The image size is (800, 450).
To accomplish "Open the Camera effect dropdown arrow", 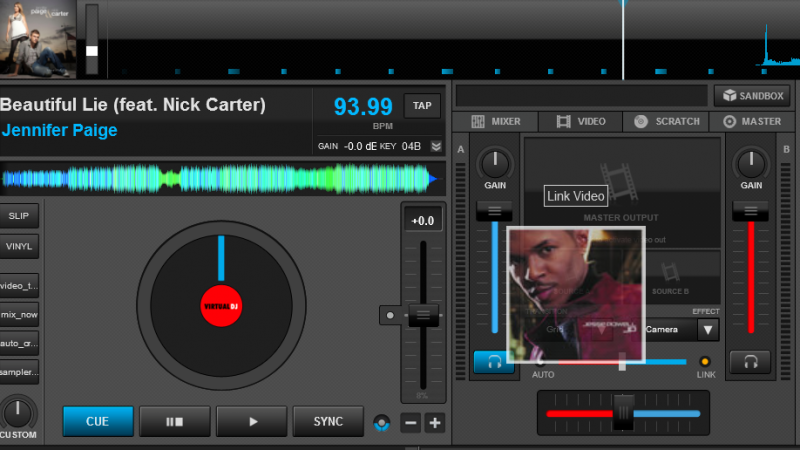I will (x=708, y=330).
